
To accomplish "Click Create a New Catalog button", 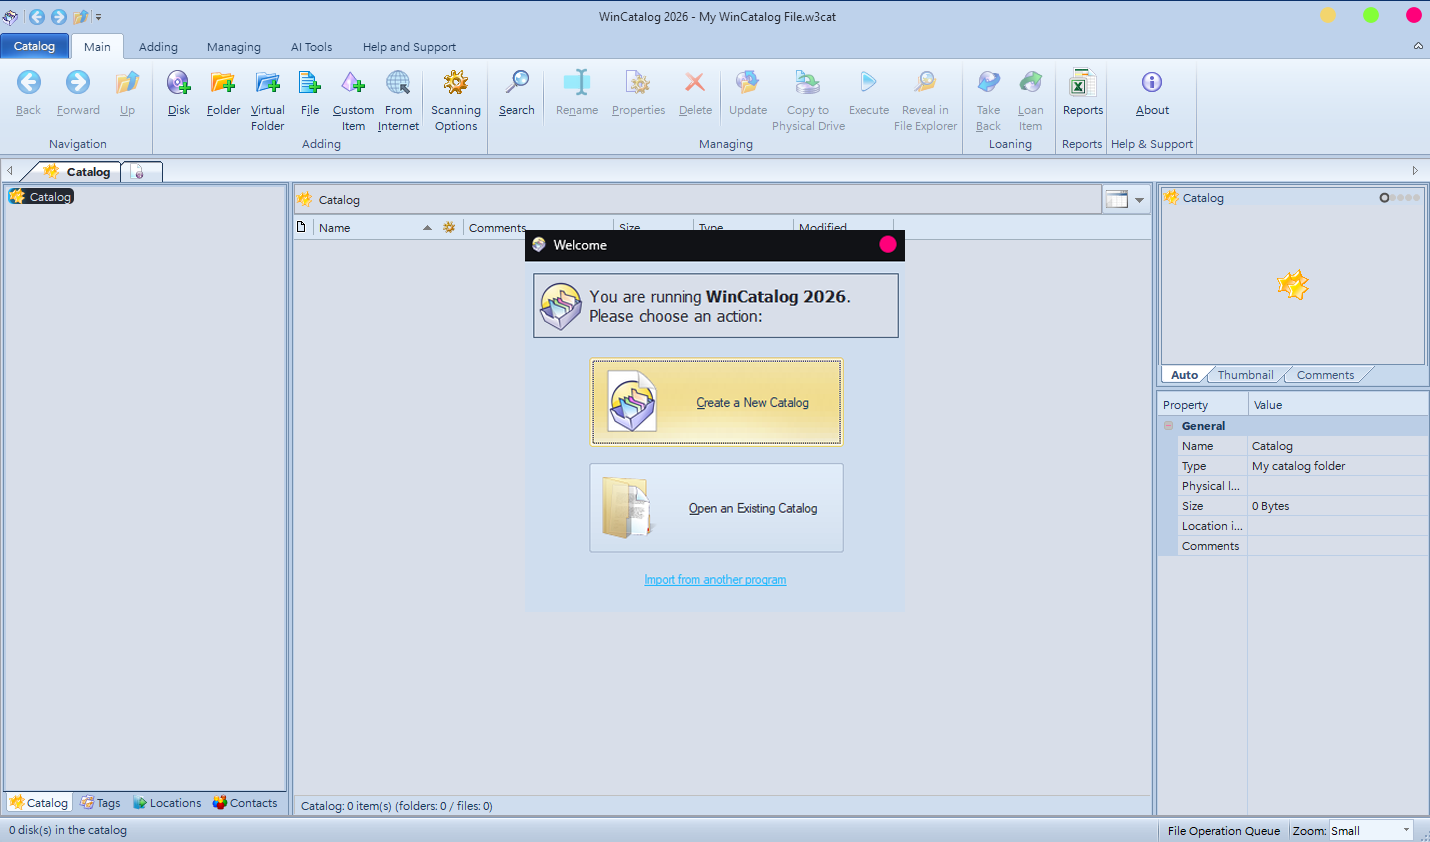I will (716, 402).
